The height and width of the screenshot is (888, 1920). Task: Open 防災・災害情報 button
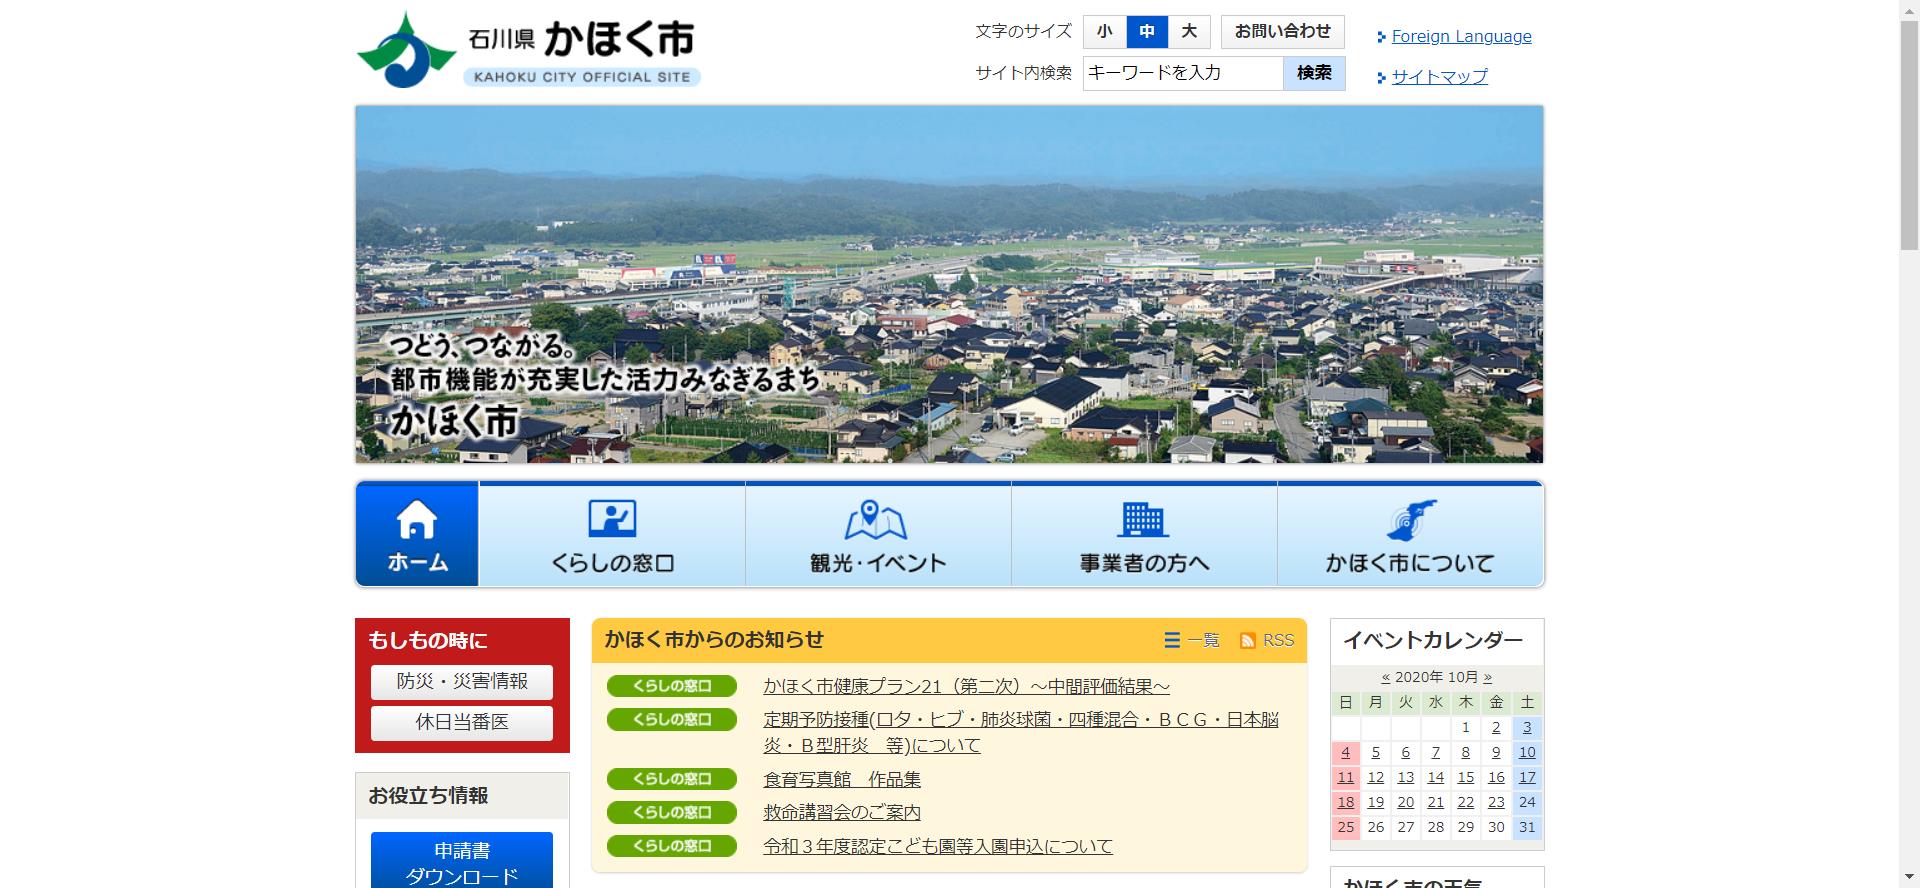(x=462, y=682)
